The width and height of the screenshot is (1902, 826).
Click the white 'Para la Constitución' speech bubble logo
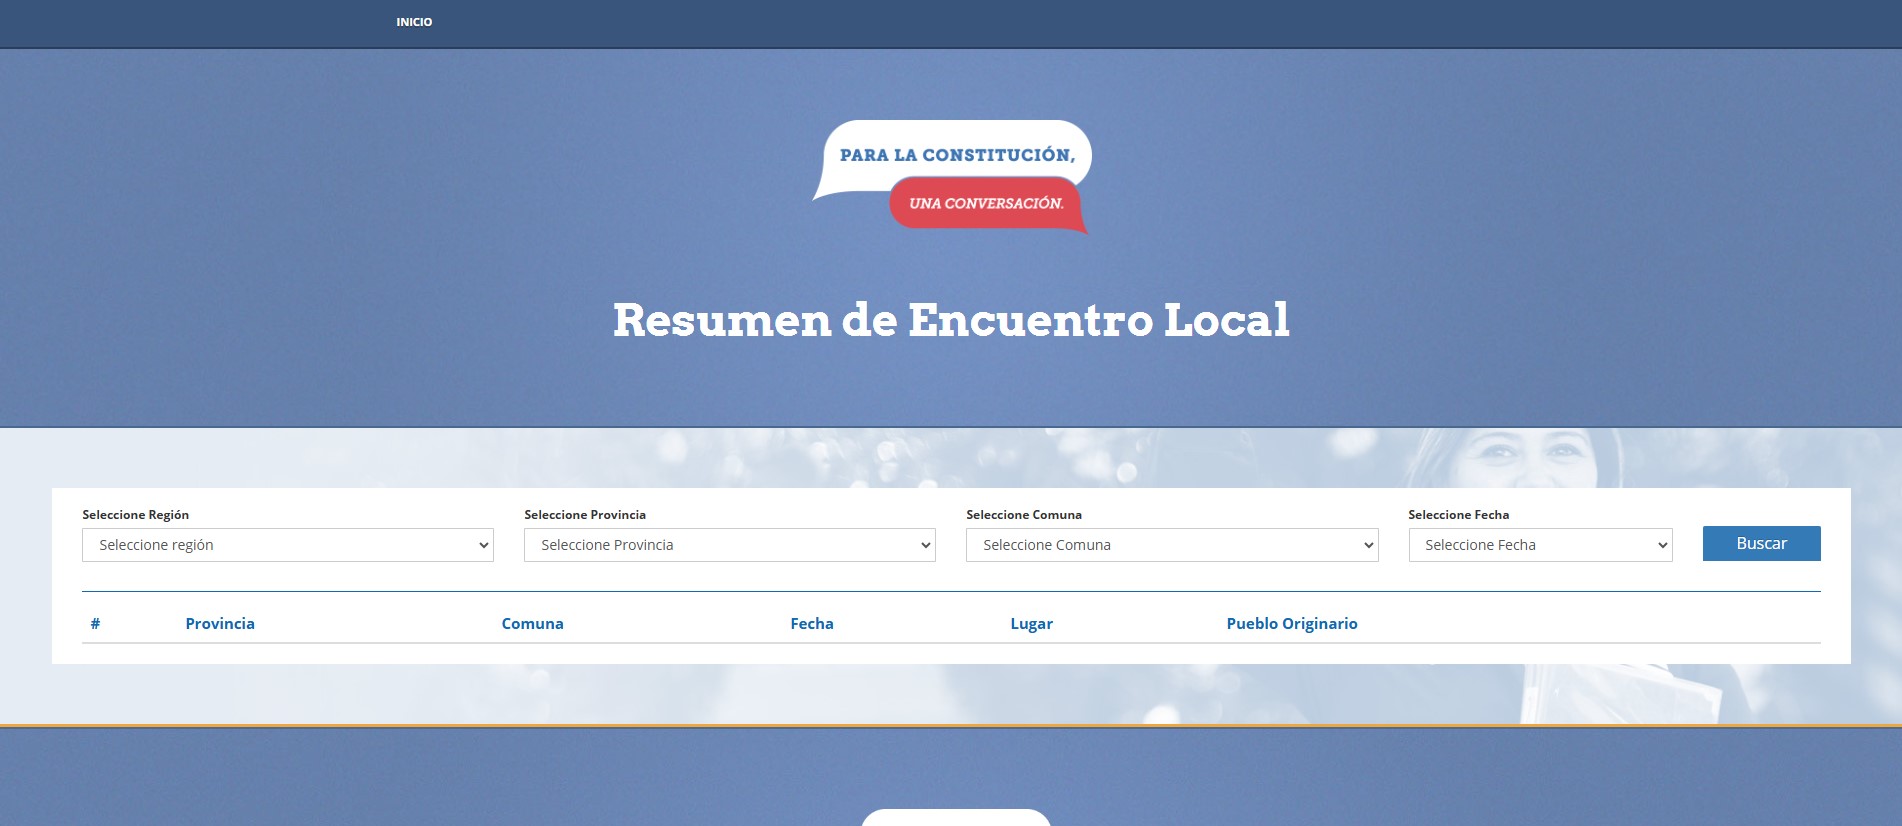click(955, 153)
